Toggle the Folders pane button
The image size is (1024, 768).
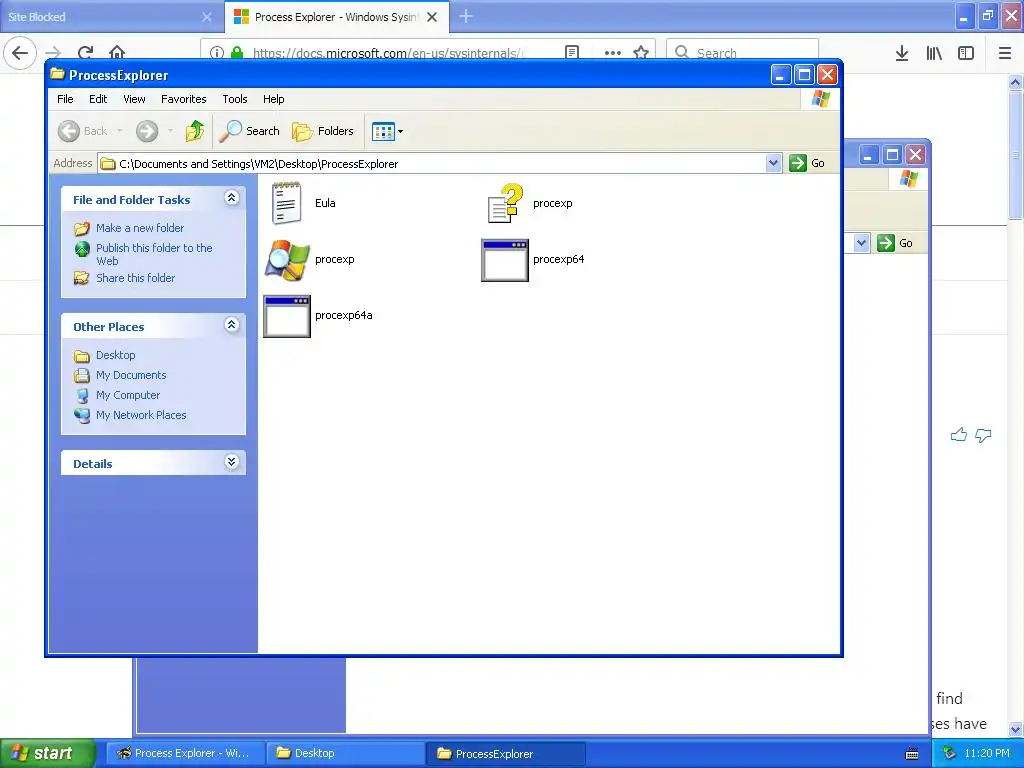[x=323, y=131]
